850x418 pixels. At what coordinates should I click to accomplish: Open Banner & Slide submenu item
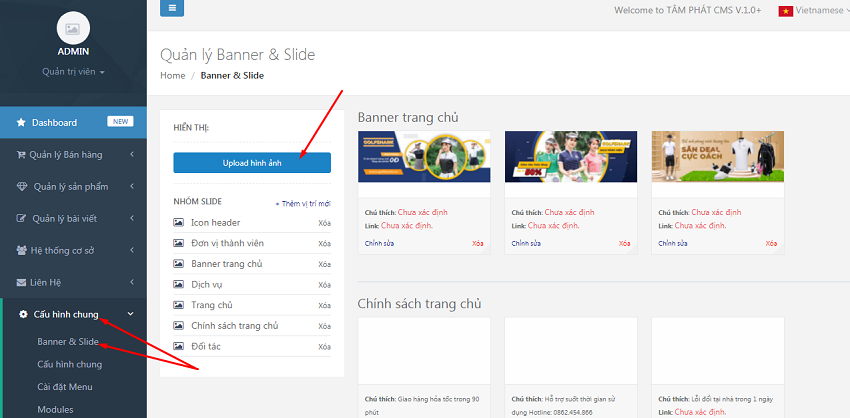point(68,342)
